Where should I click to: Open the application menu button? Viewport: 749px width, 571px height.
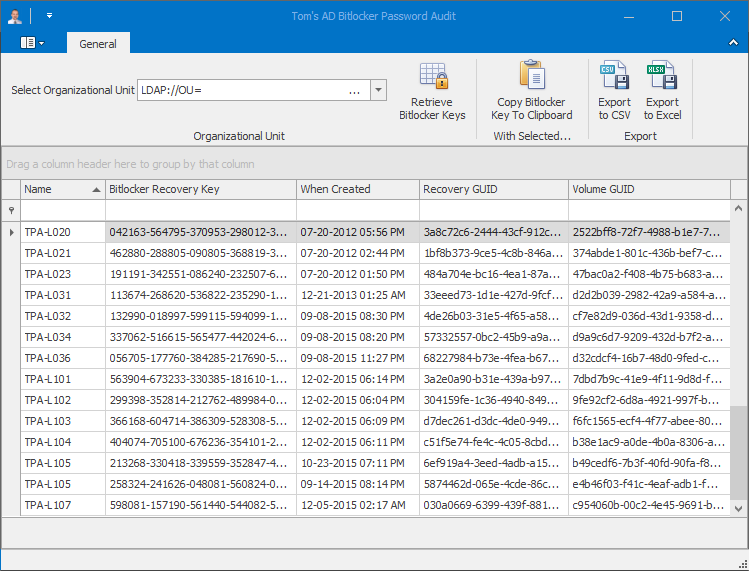pos(32,43)
